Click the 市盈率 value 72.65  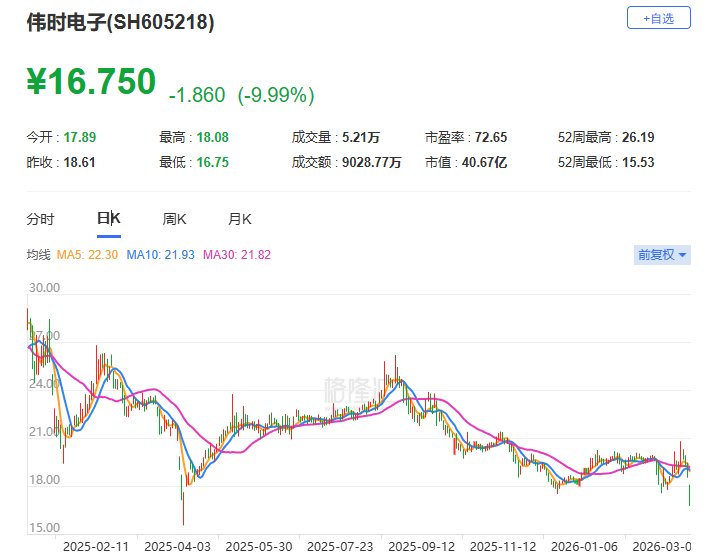point(491,137)
